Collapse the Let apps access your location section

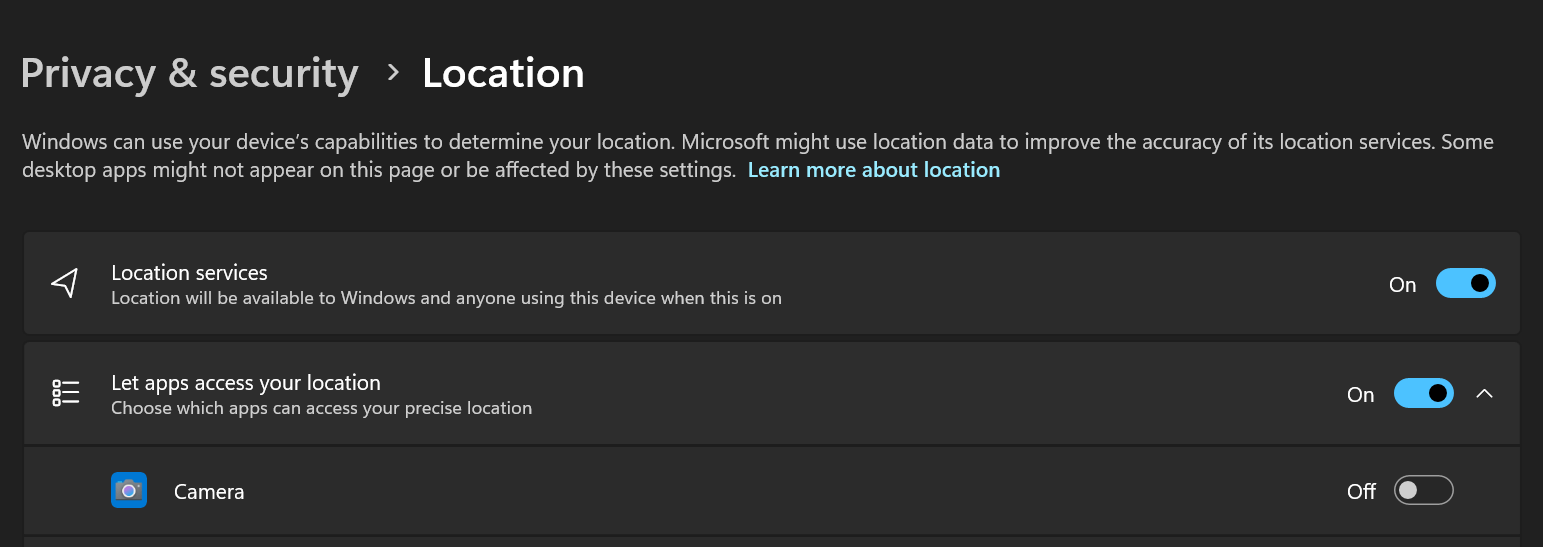(1485, 394)
